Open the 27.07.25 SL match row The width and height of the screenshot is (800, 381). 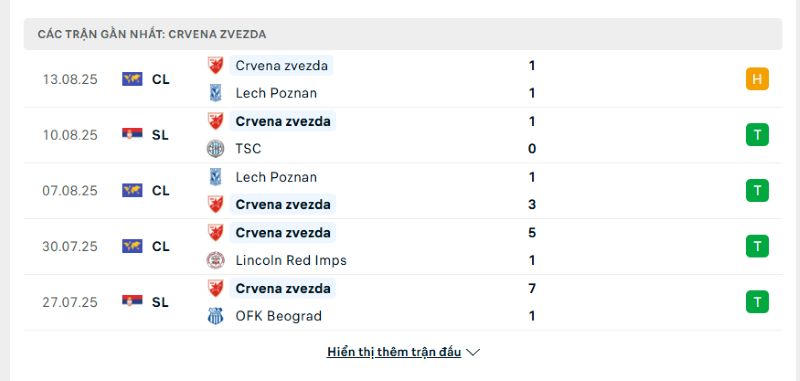pos(403,302)
